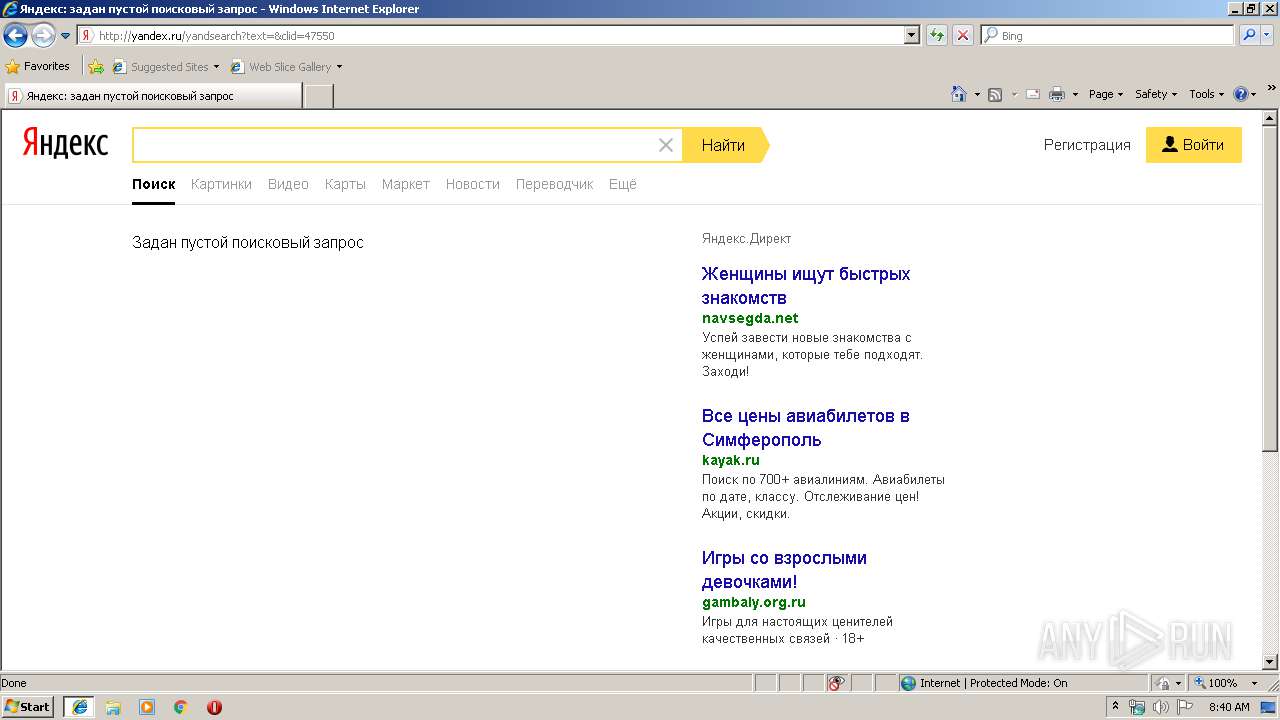Switch to the Видео tab
1280x720 pixels.
click(x=288, y=184)
